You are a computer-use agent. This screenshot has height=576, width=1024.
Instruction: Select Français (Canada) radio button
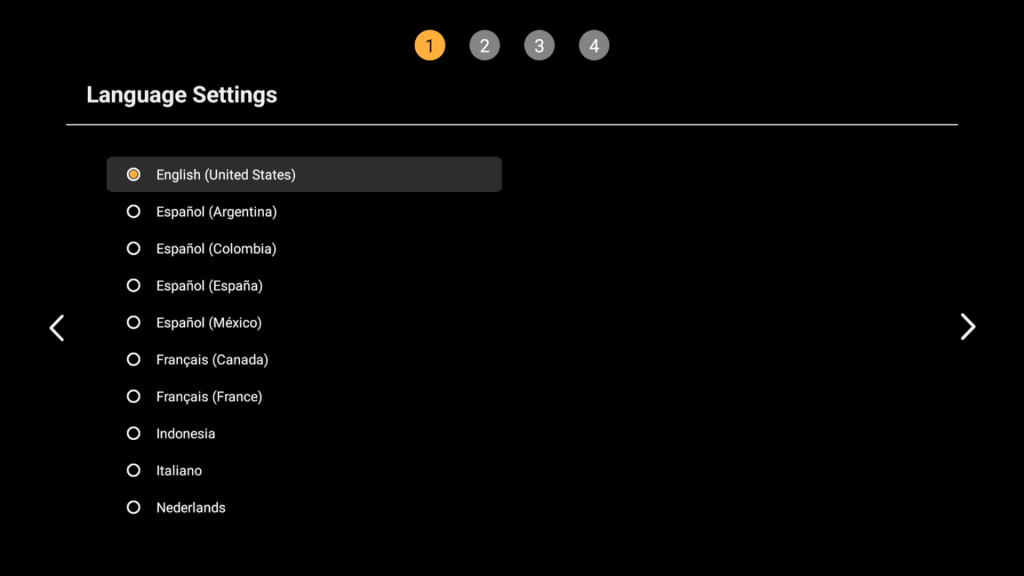coord(133,360)
